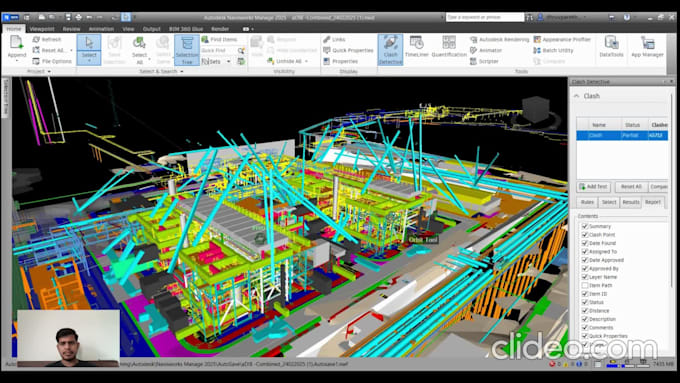Launch the Batch Utility
This screenshot has width=680, height=383.
(x=553, y=50)
